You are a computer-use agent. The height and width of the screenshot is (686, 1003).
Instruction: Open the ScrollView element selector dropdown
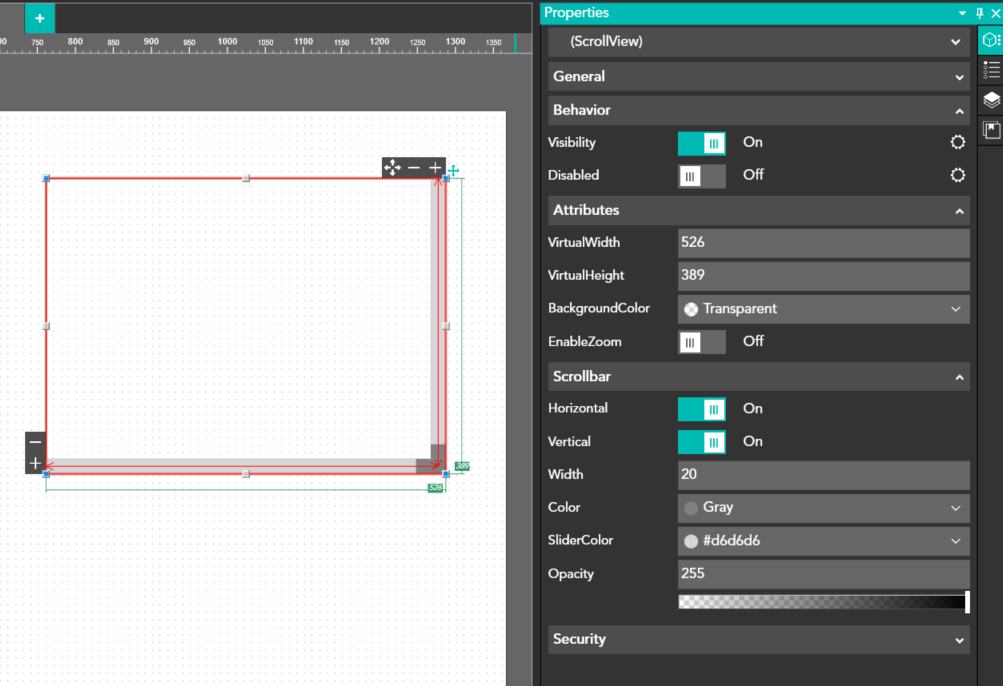coord(758,42)
